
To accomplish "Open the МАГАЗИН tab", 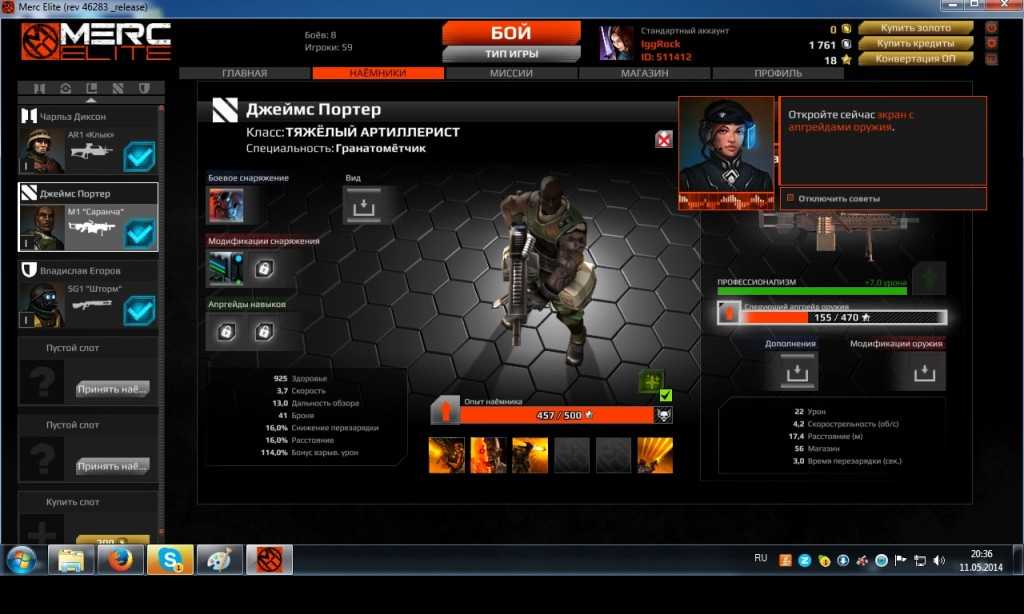I will coord(644,73).
